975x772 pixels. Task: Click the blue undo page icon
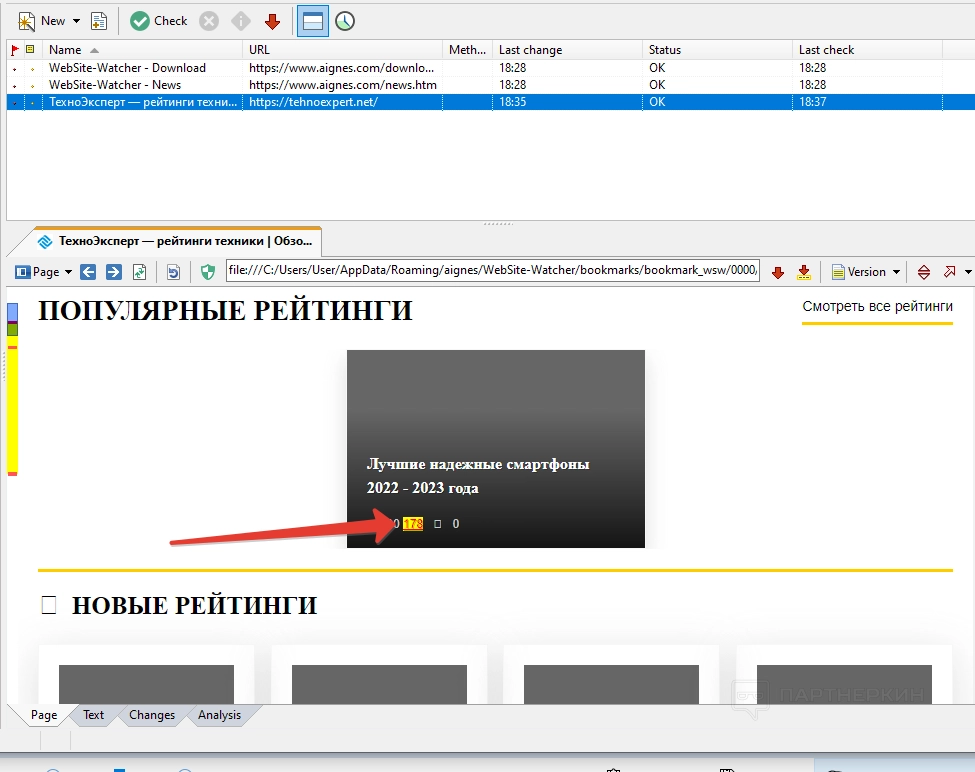click(x=173, y=272)
